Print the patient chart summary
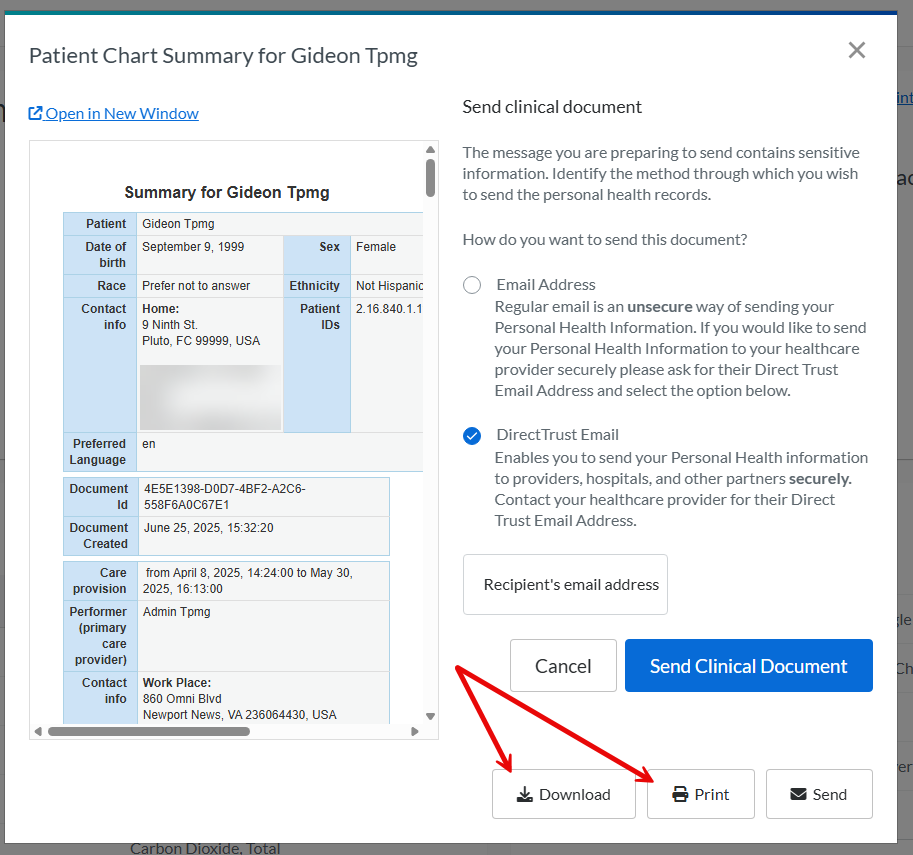913x855 pixels. 700,794
